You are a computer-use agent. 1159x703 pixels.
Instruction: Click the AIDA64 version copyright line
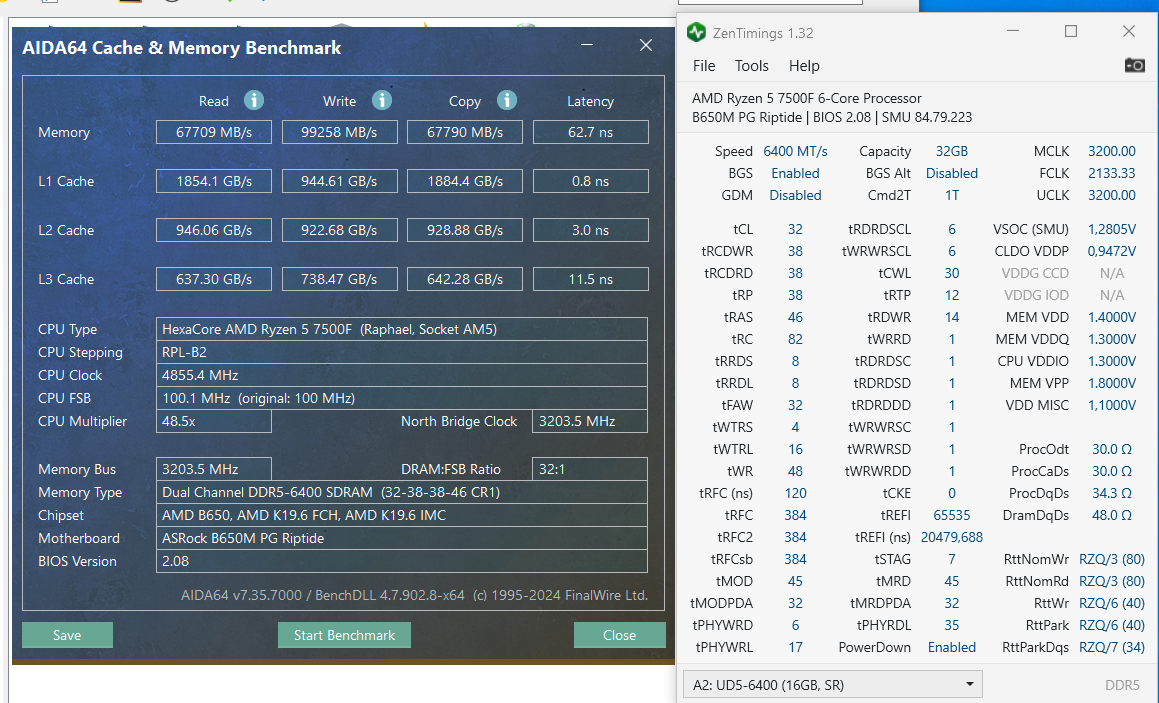tap(414, 595)
